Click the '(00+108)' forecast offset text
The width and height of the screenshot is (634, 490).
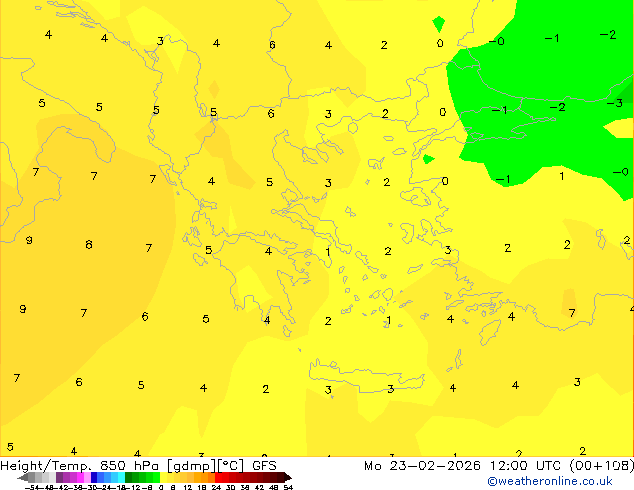(x=601, y=466)
